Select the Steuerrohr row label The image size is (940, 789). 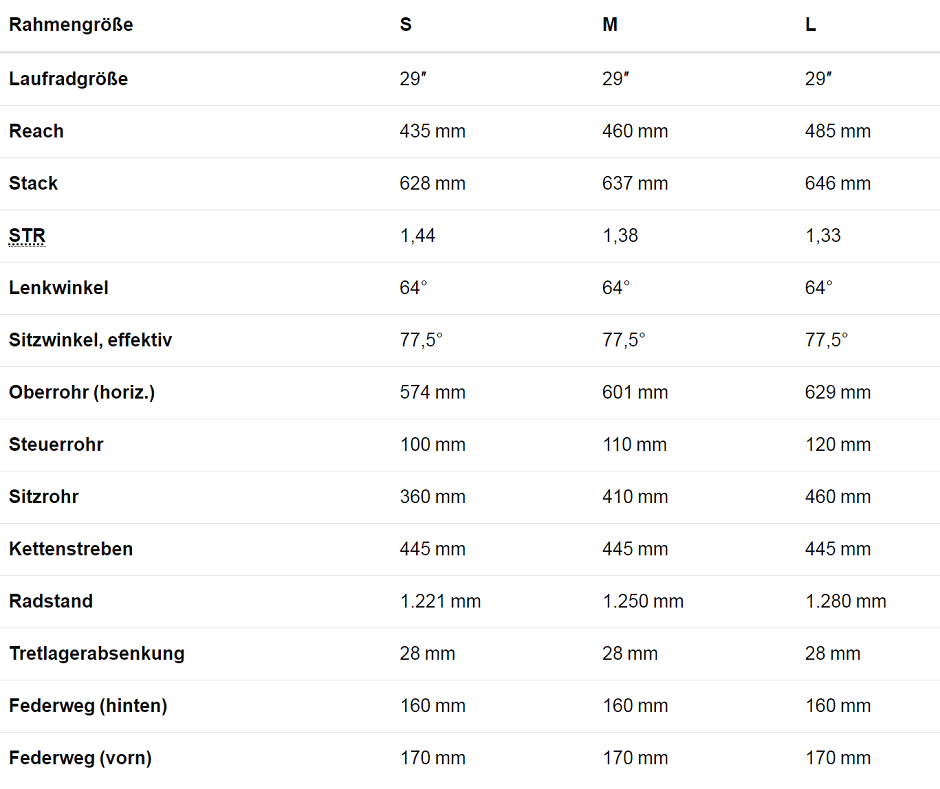pos(56,444)
